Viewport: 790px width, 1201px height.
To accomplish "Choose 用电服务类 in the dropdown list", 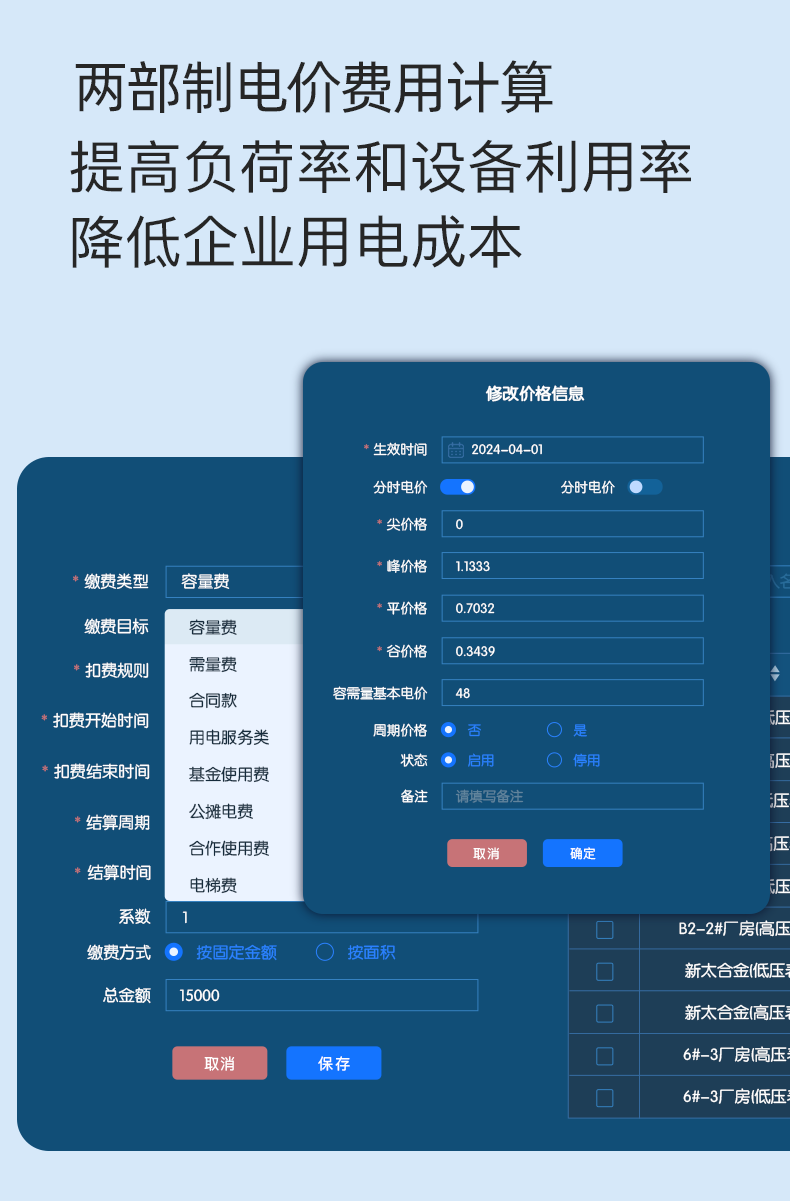I will pos(229,738).
